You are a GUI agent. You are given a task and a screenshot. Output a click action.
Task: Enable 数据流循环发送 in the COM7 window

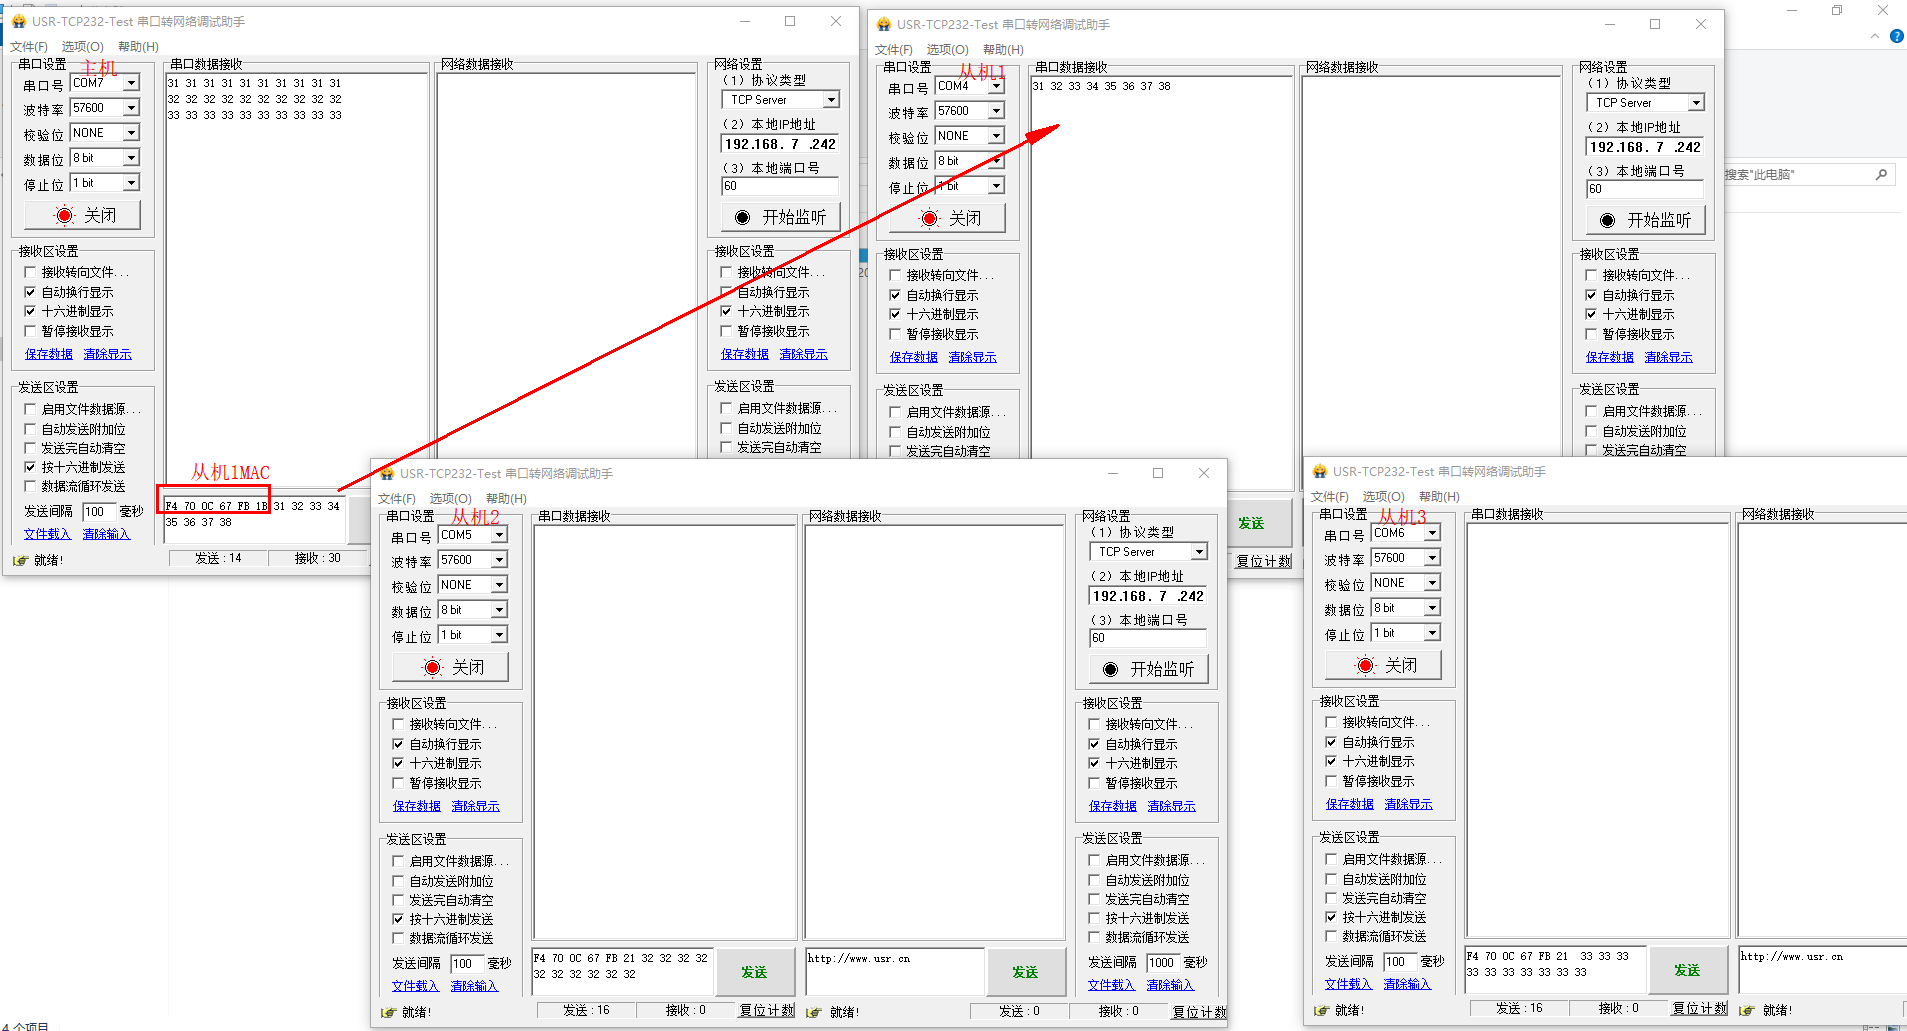(30, 486)
